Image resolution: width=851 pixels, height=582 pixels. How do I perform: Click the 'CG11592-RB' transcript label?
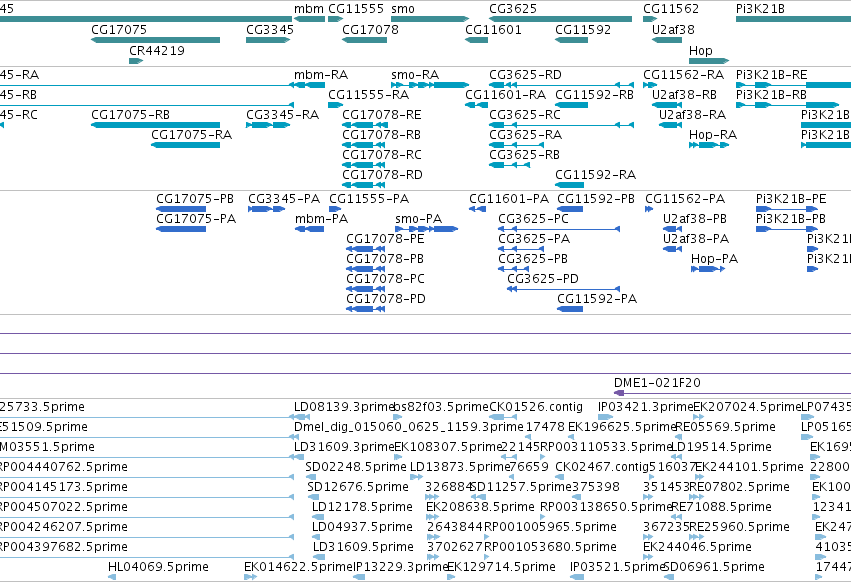[594, 95]
